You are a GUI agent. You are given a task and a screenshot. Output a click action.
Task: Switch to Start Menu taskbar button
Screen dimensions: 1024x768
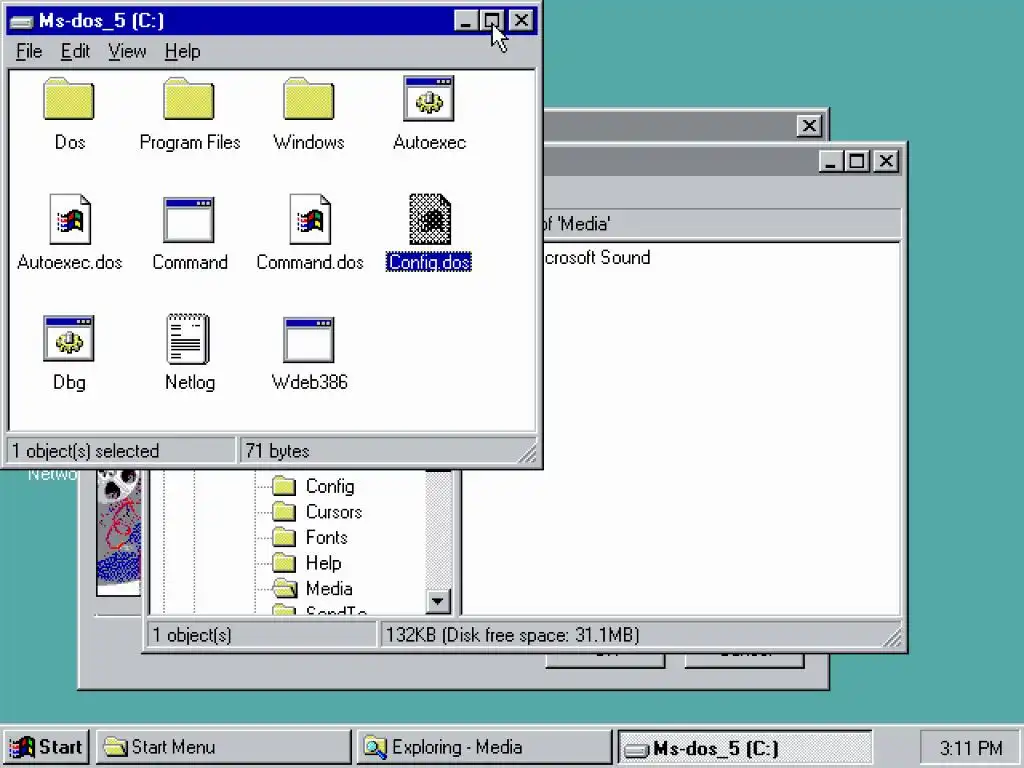point(224,747)
